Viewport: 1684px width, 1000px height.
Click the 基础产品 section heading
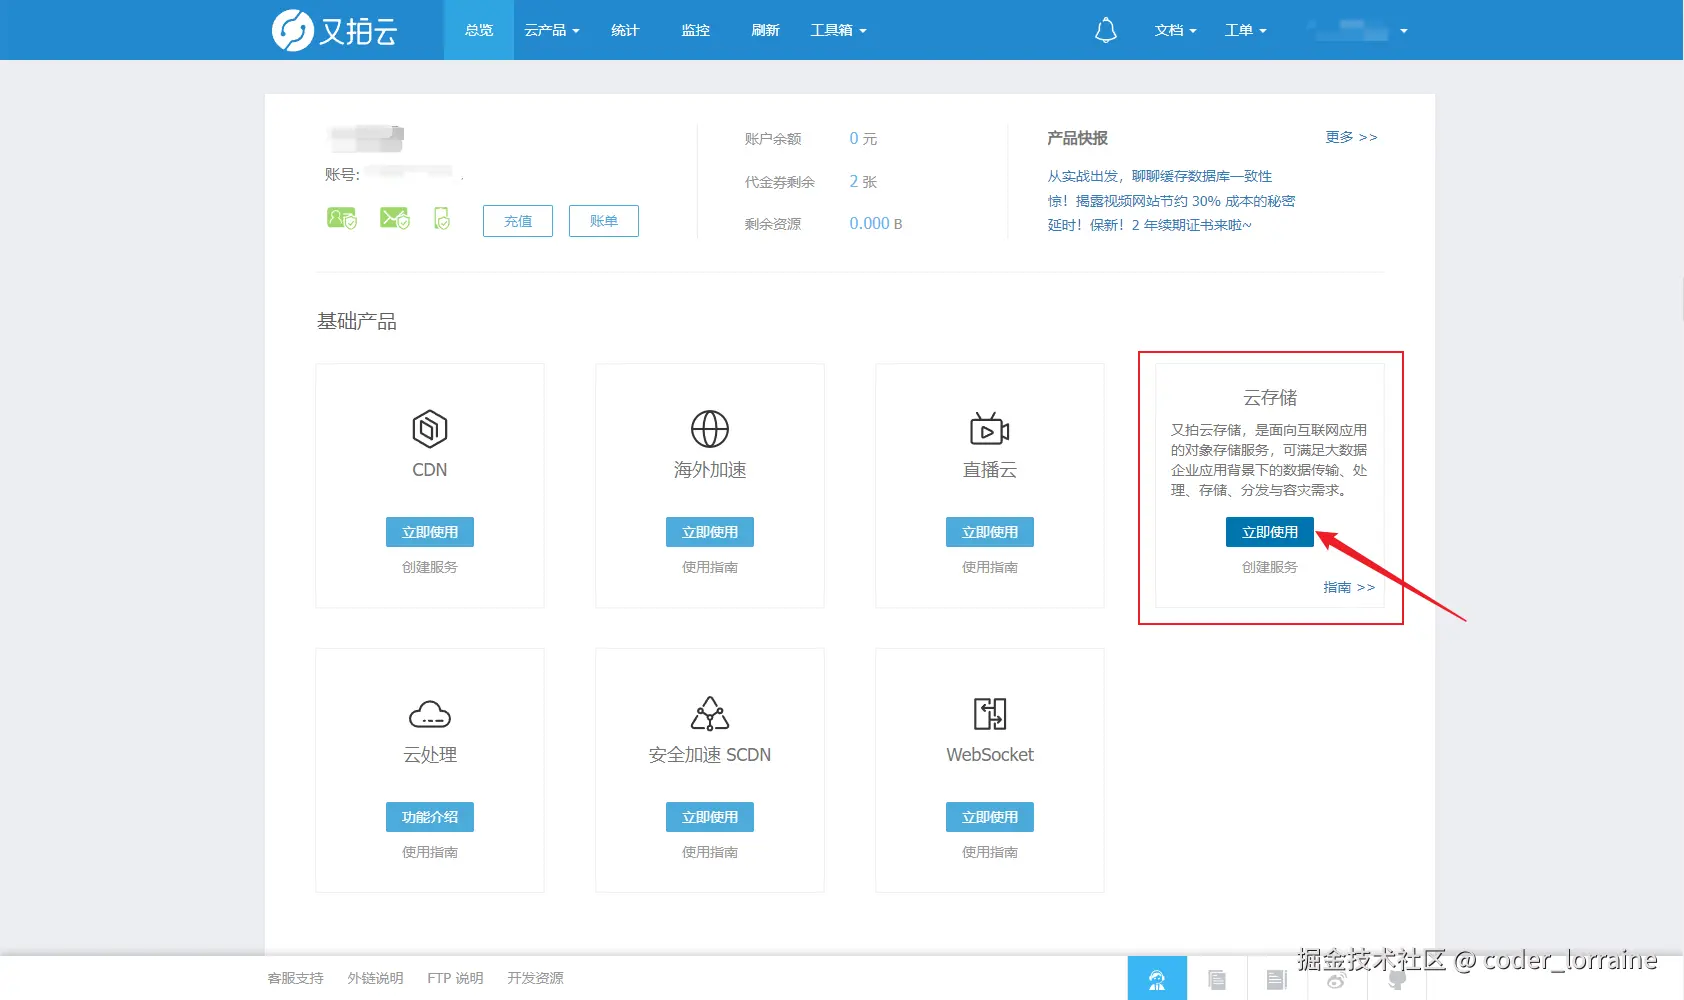point(357,321)
